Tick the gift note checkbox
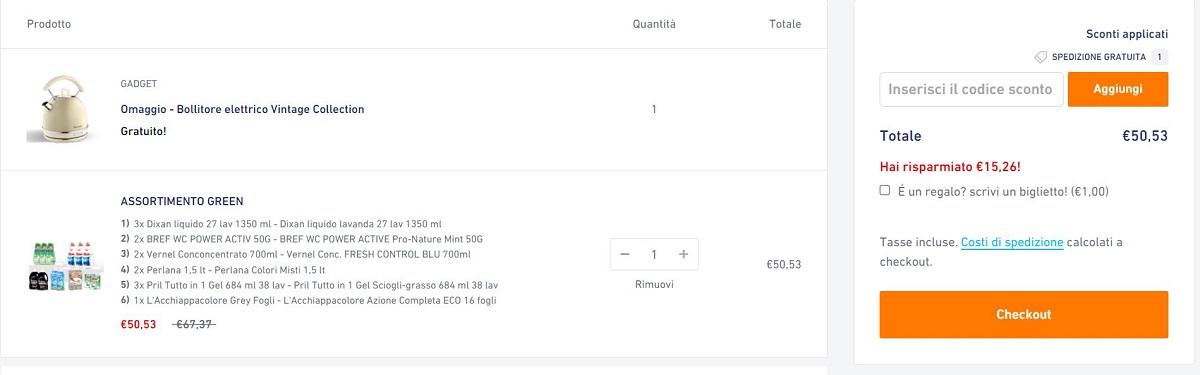This screenshot has width=1200, height=375. (x=885, y=190)
